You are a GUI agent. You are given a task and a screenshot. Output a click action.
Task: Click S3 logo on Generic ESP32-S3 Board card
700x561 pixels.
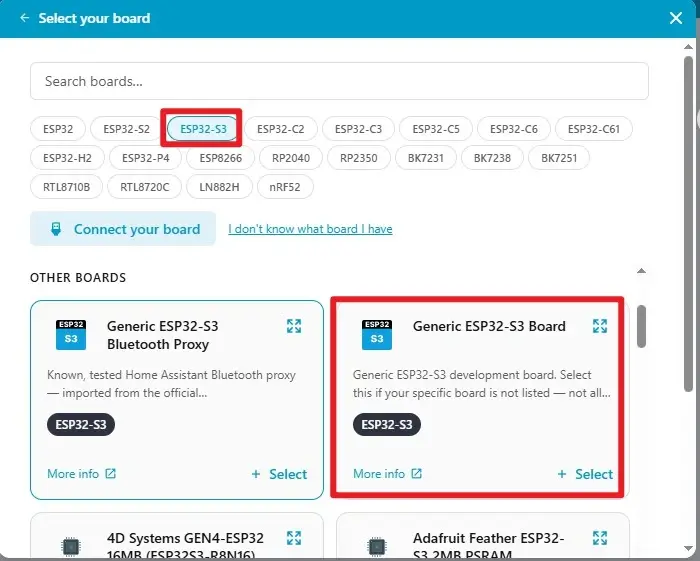tap(377, 335)
